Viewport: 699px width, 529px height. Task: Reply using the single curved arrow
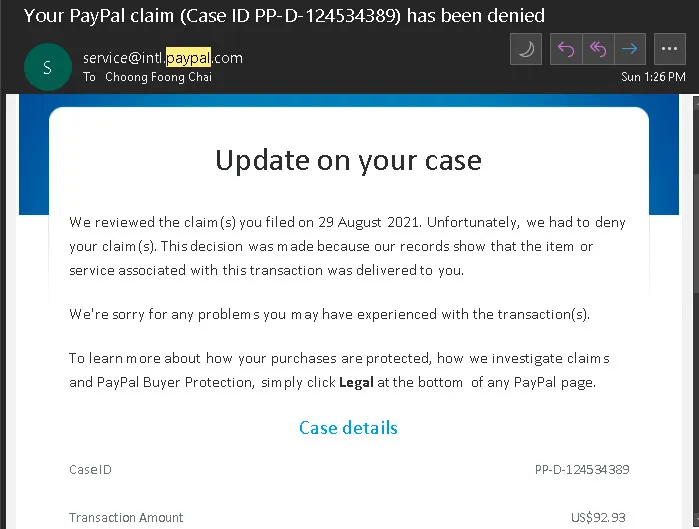(x=566, y=49)
